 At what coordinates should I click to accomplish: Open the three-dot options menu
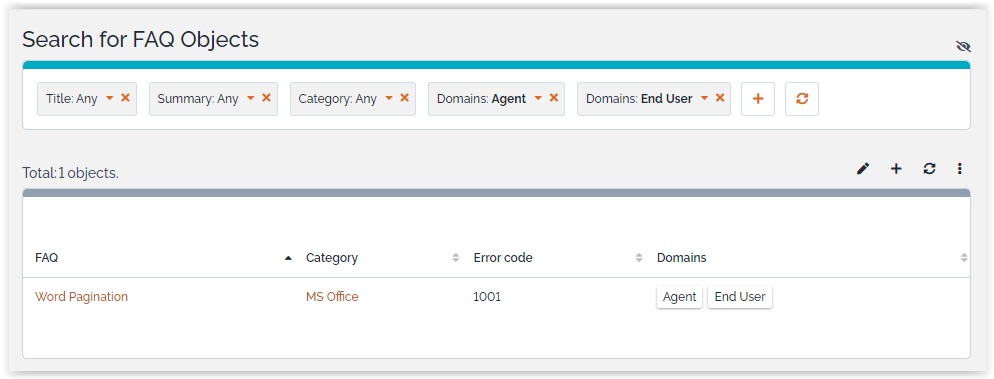point(960,169)
